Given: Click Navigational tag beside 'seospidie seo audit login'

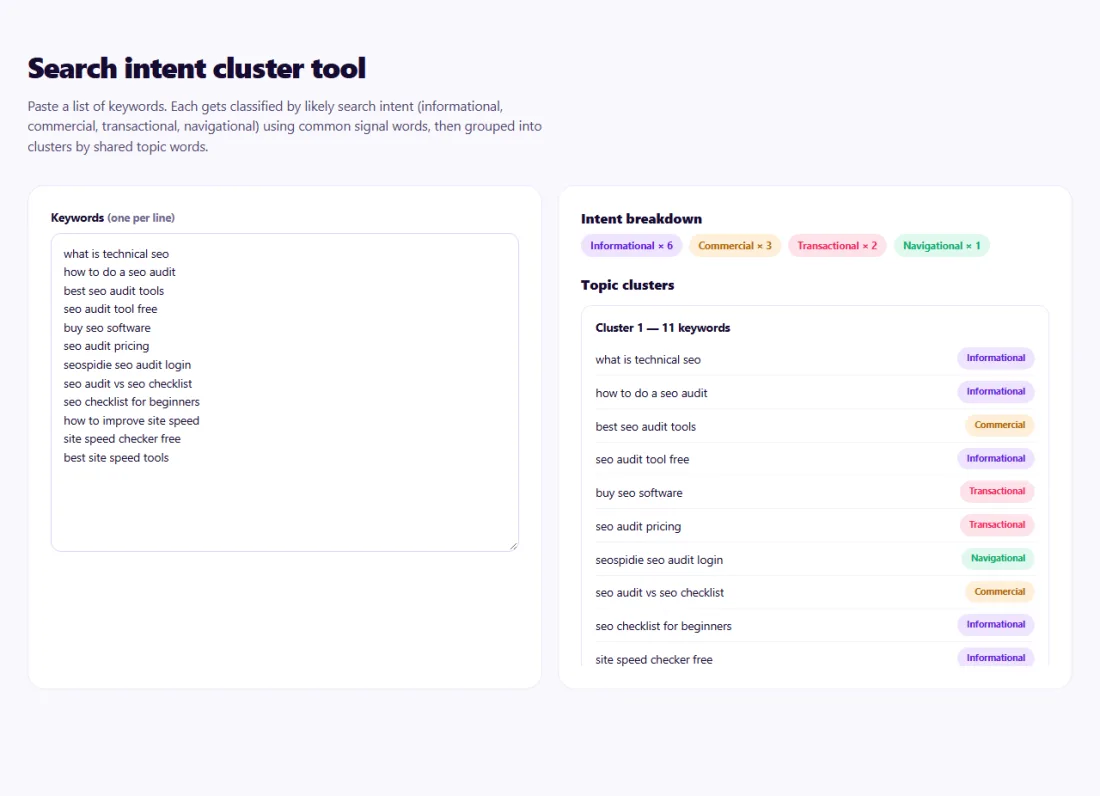Looking at the screenshot, I should coord(998,558).
